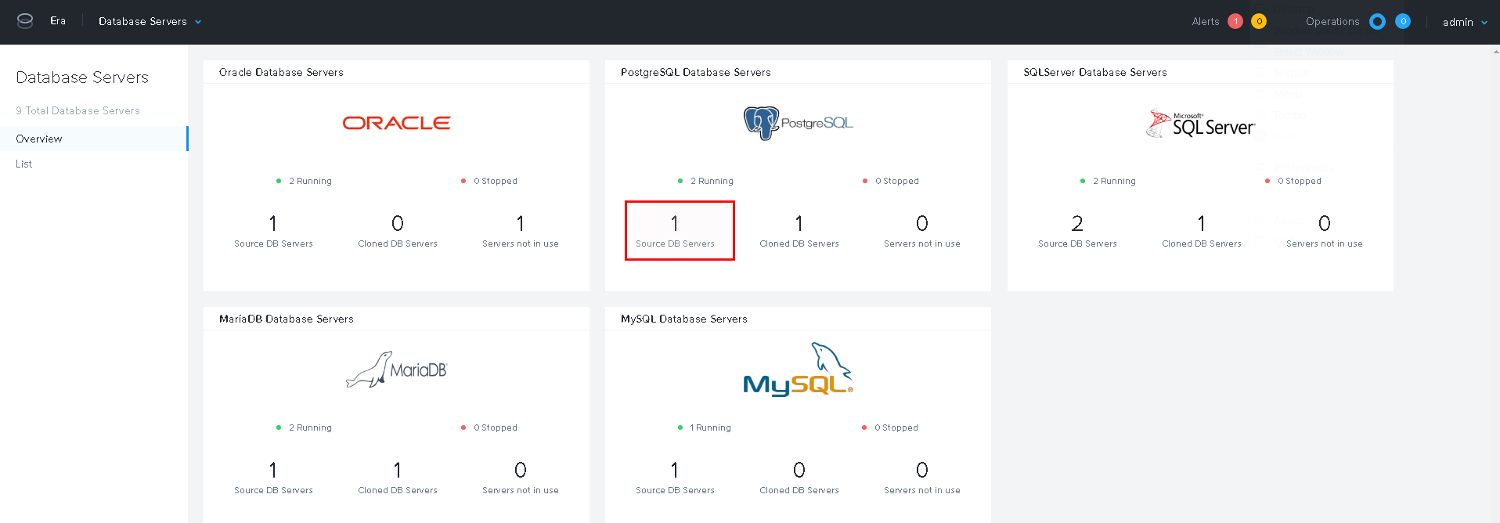Select the Overview sidebar tab

[94, 139]
